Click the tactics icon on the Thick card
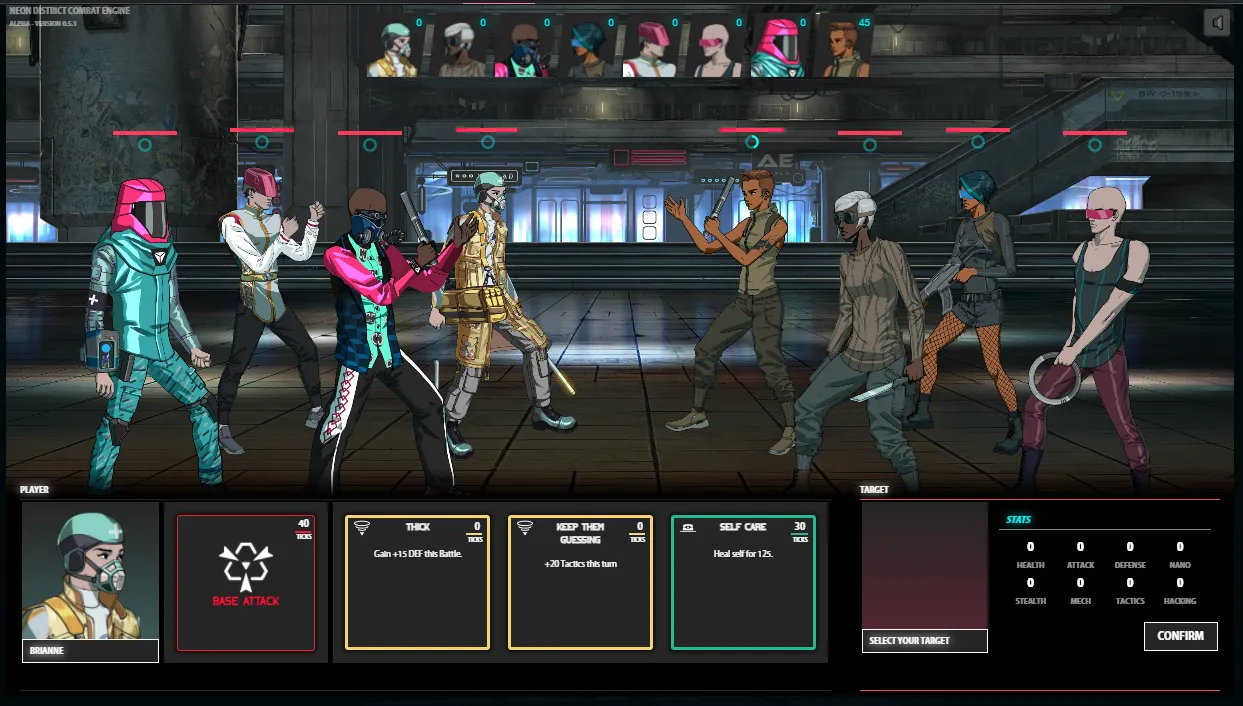The image size is (1243, 706). 362,528
